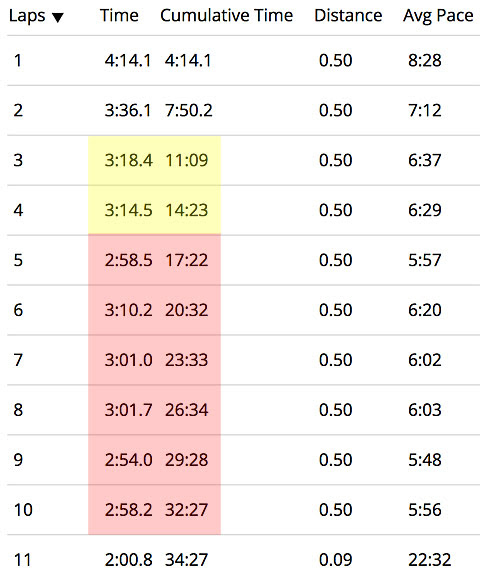
Task: Click the Distance column header
Action: (x=348, y=16)
